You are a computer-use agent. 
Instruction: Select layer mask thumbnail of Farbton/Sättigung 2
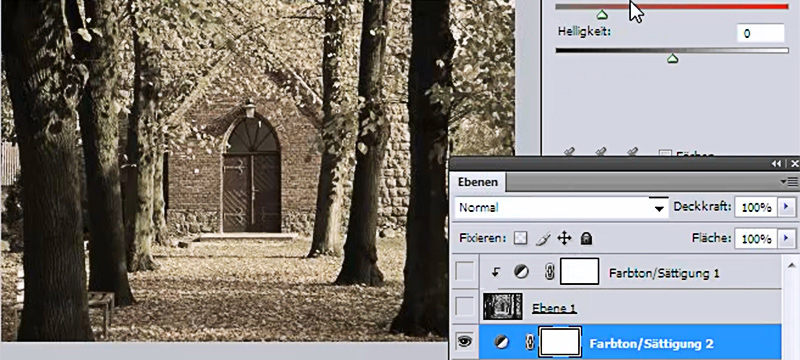coord(560,342)
